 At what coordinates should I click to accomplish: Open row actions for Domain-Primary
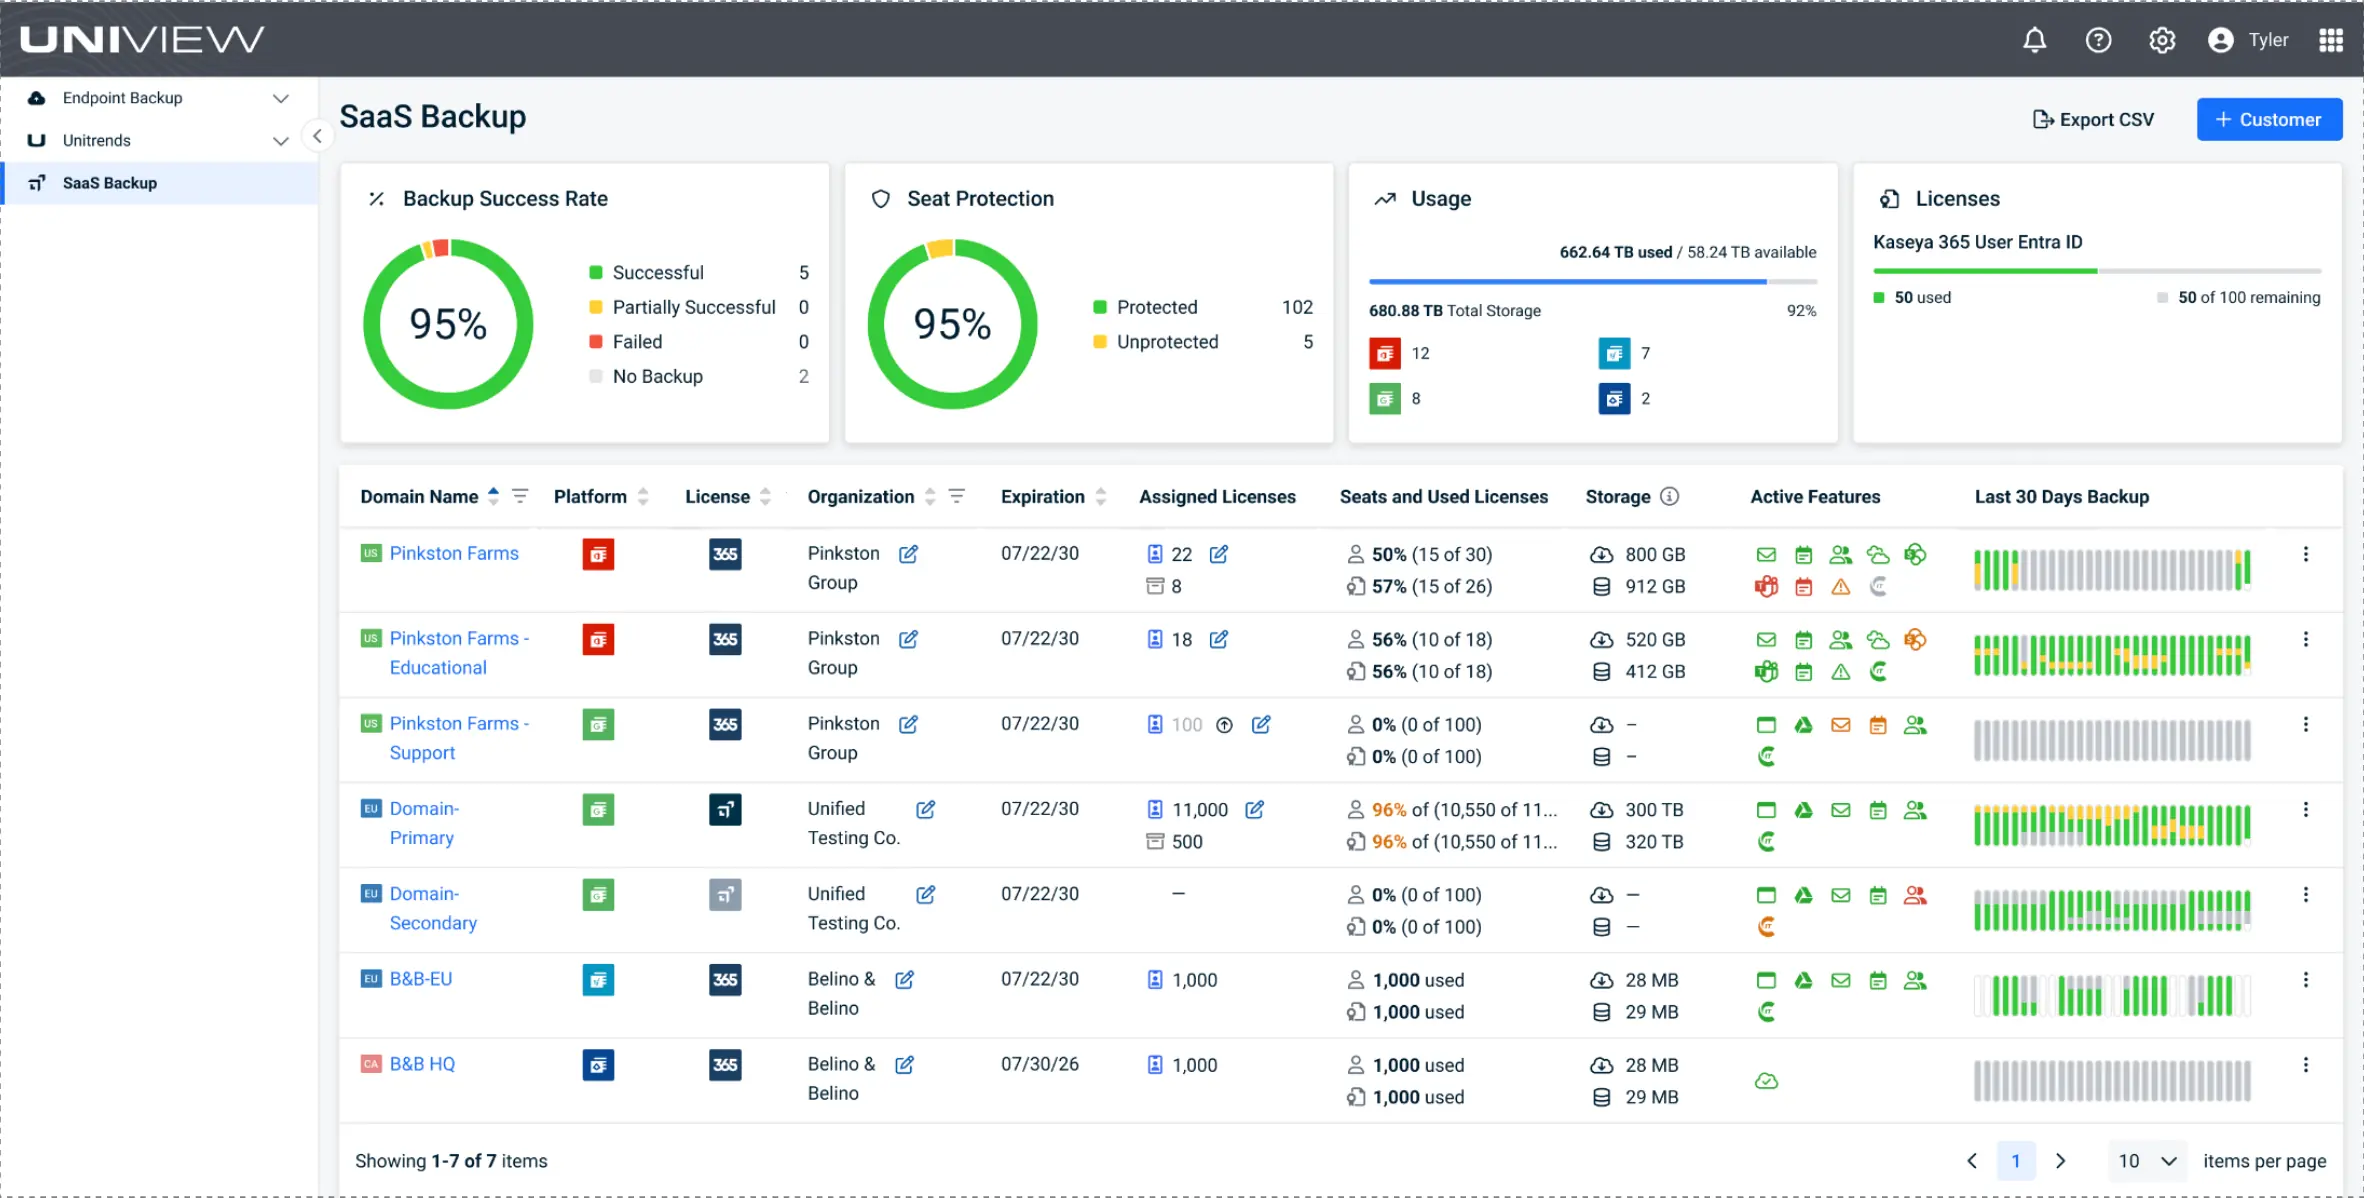pos(2306,809)
